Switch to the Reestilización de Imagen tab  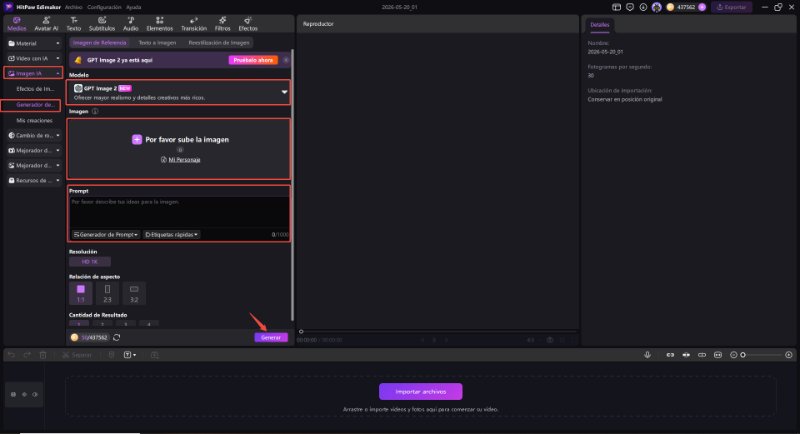[219, 43]
